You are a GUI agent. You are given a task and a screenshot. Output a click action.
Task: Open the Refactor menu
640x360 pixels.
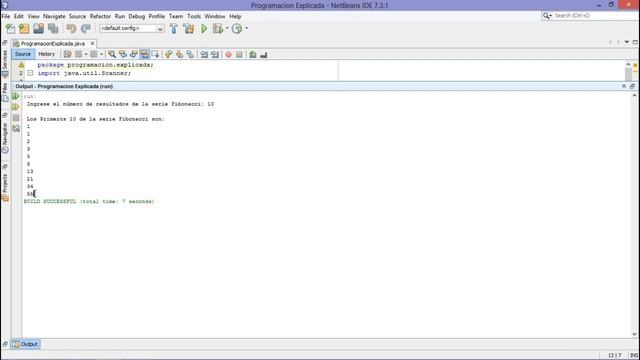pyautogui.click(x=100, y=16)
